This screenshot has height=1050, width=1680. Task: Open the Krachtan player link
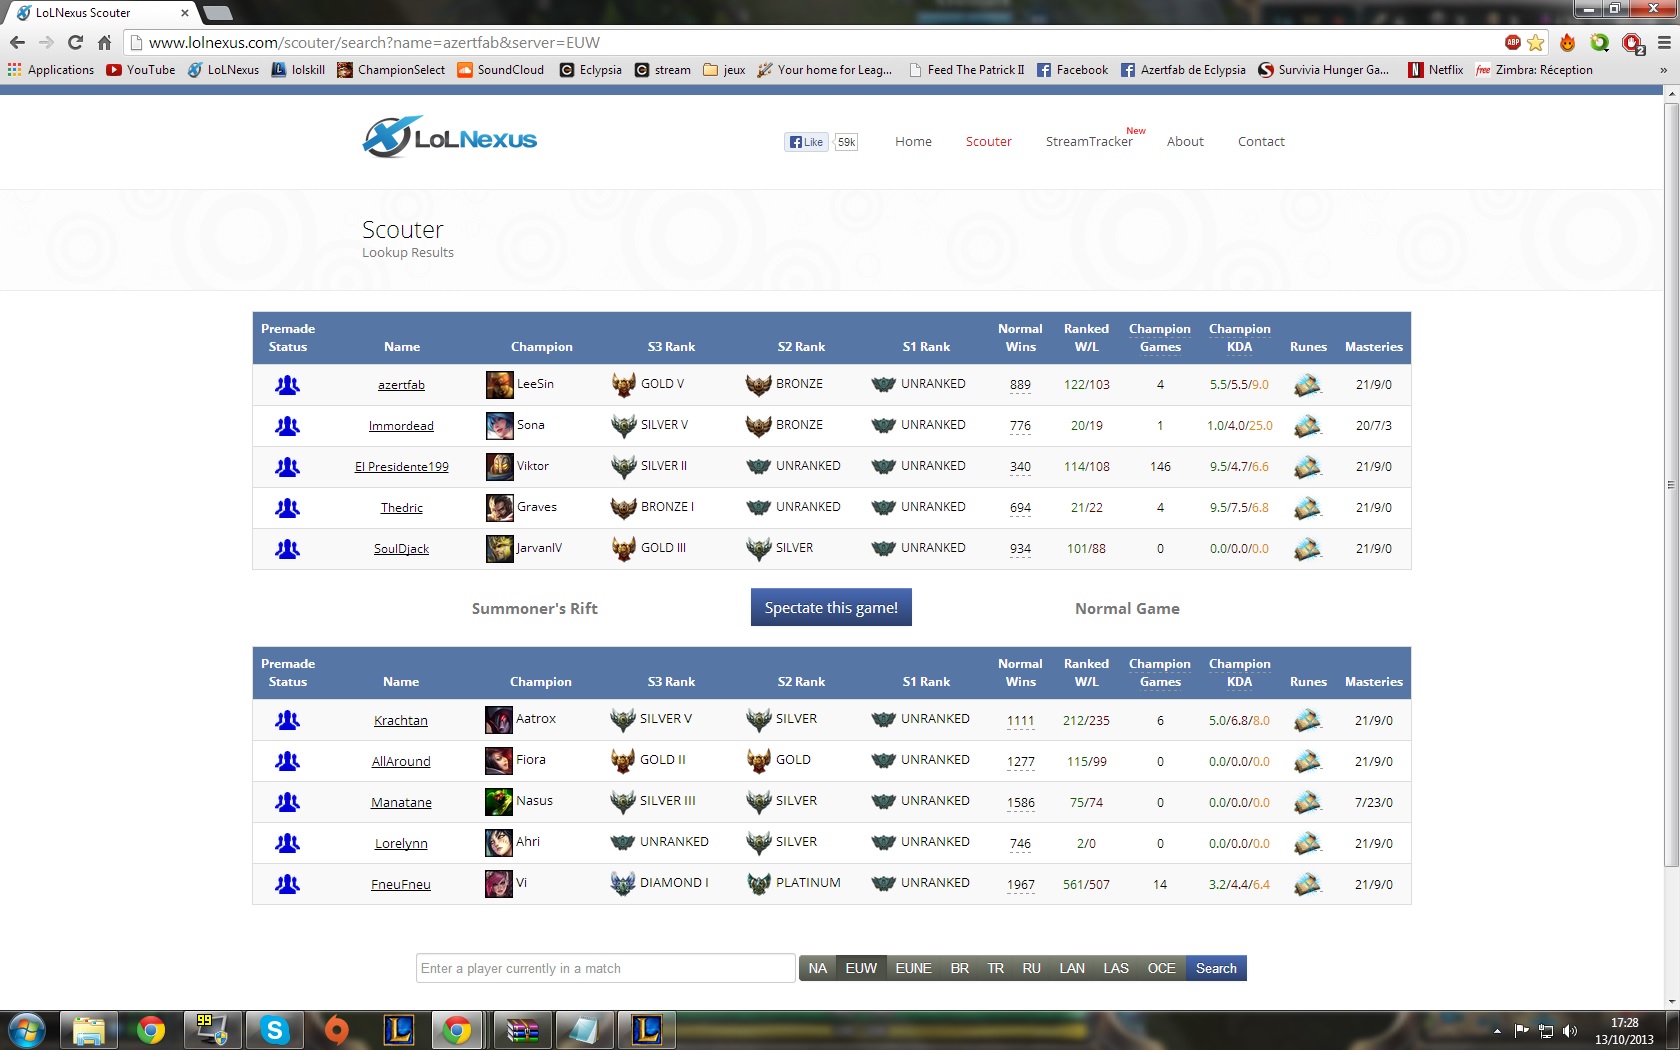click(x=401, y=721)
